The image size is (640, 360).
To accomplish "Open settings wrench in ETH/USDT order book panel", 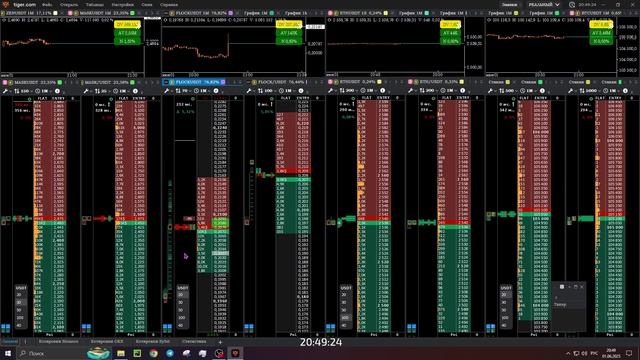I will (411, 91).
